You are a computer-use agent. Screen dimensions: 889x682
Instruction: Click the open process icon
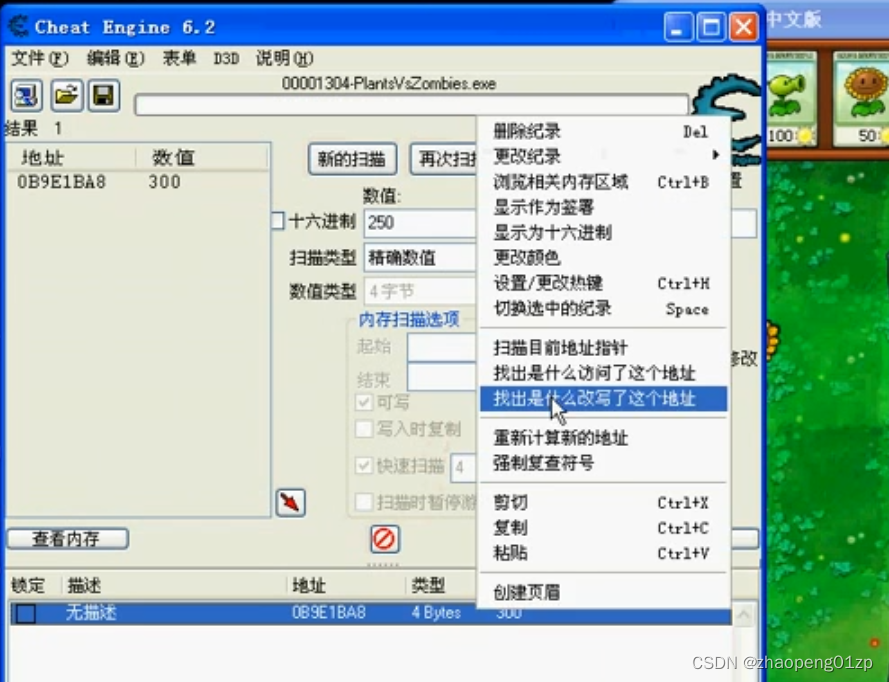coord(26,95)
